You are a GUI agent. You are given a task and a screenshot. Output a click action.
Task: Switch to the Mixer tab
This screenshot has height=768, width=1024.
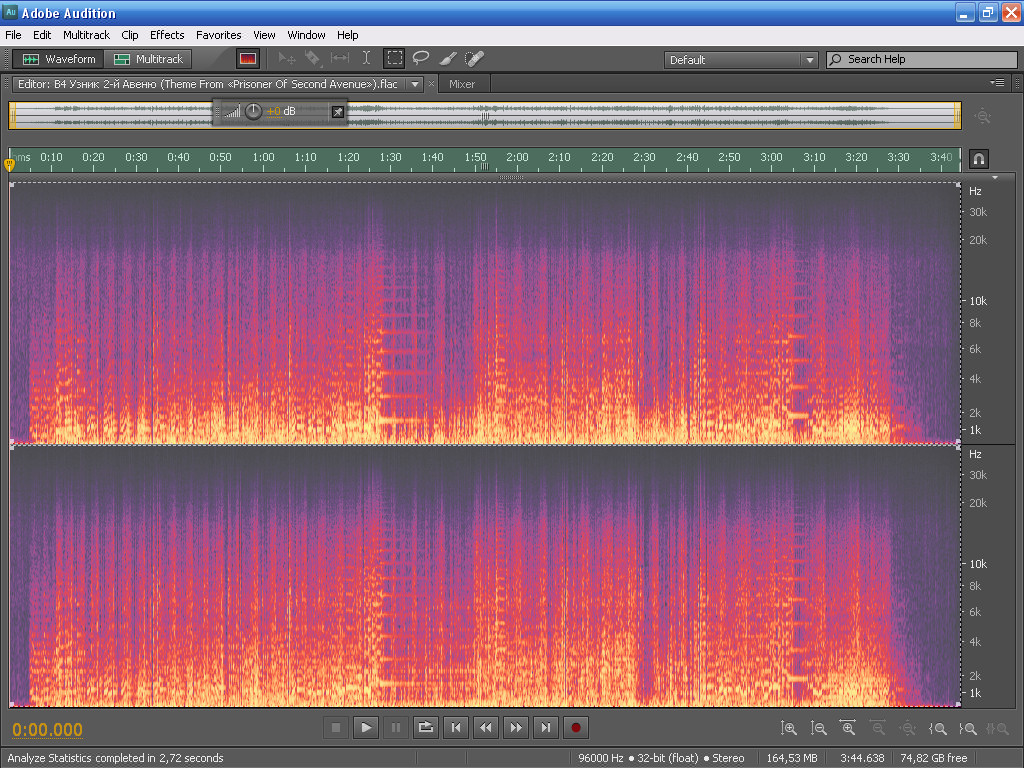coord(462,84)
